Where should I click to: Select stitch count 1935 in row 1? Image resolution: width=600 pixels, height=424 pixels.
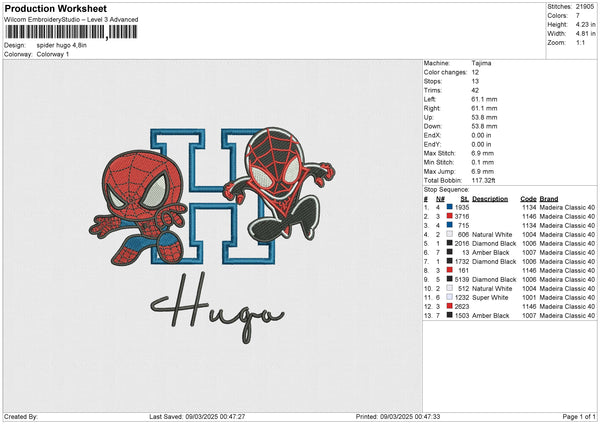462,207
